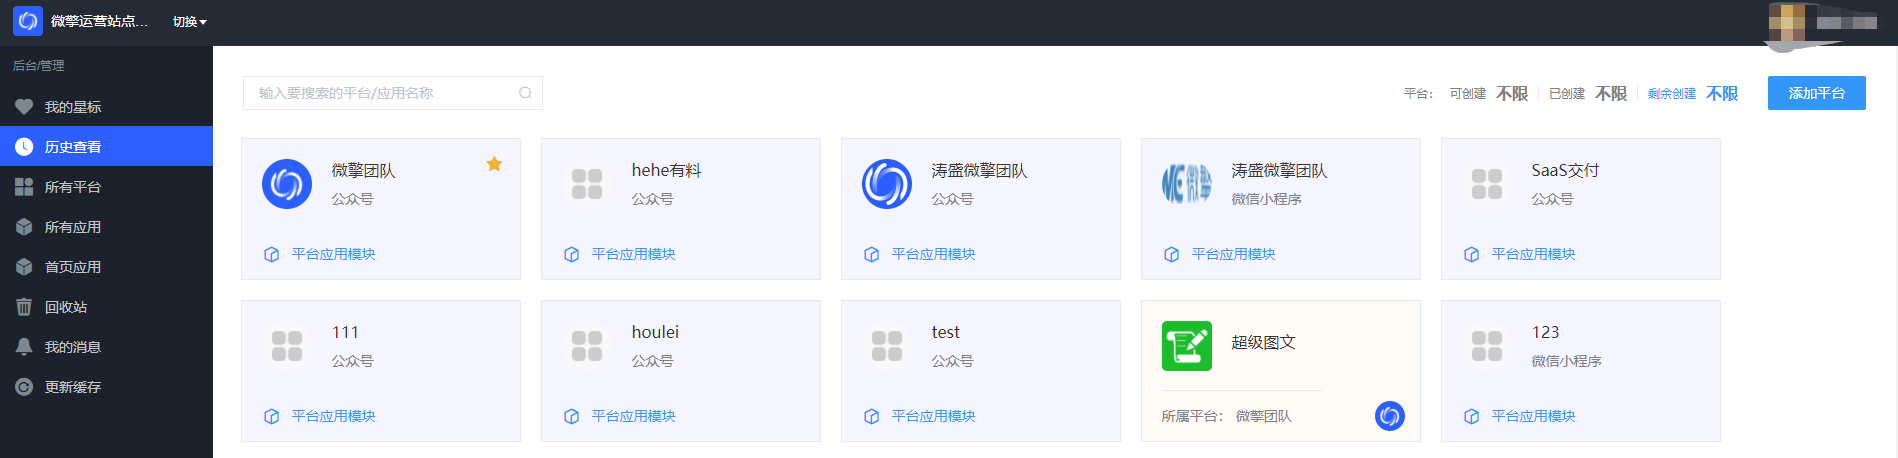Click the 剩余创建 label
The width and height of the screenshot is (1898, 458).
tap(1671, 94)
